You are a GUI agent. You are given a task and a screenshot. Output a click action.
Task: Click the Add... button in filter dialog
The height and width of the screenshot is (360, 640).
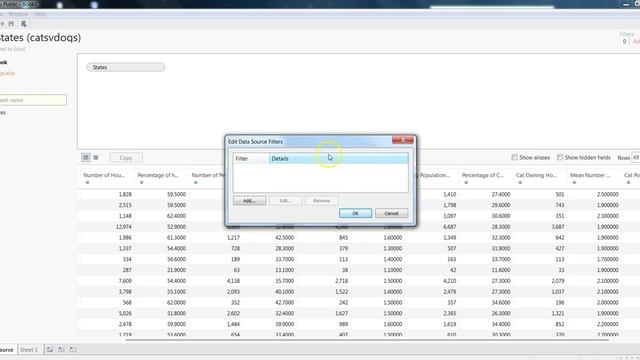click(x=249, y=201)
